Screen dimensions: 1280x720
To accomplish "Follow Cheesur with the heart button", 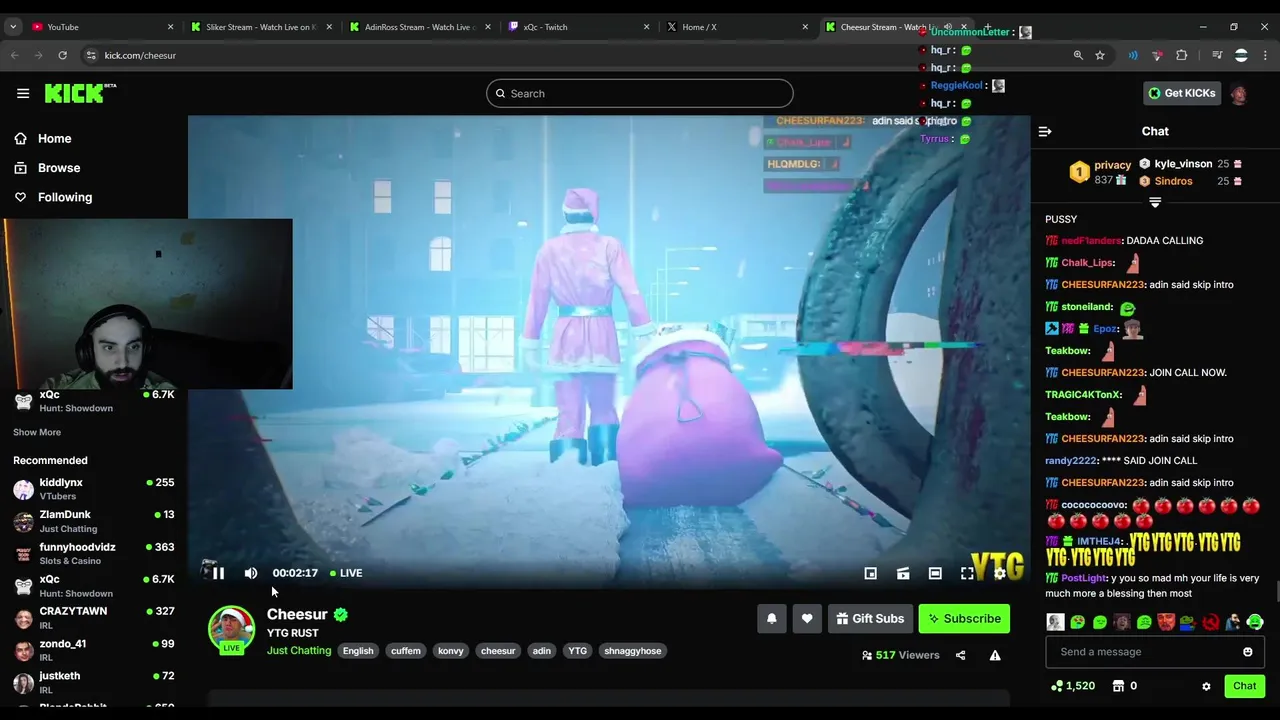I will tap(807, 619).
